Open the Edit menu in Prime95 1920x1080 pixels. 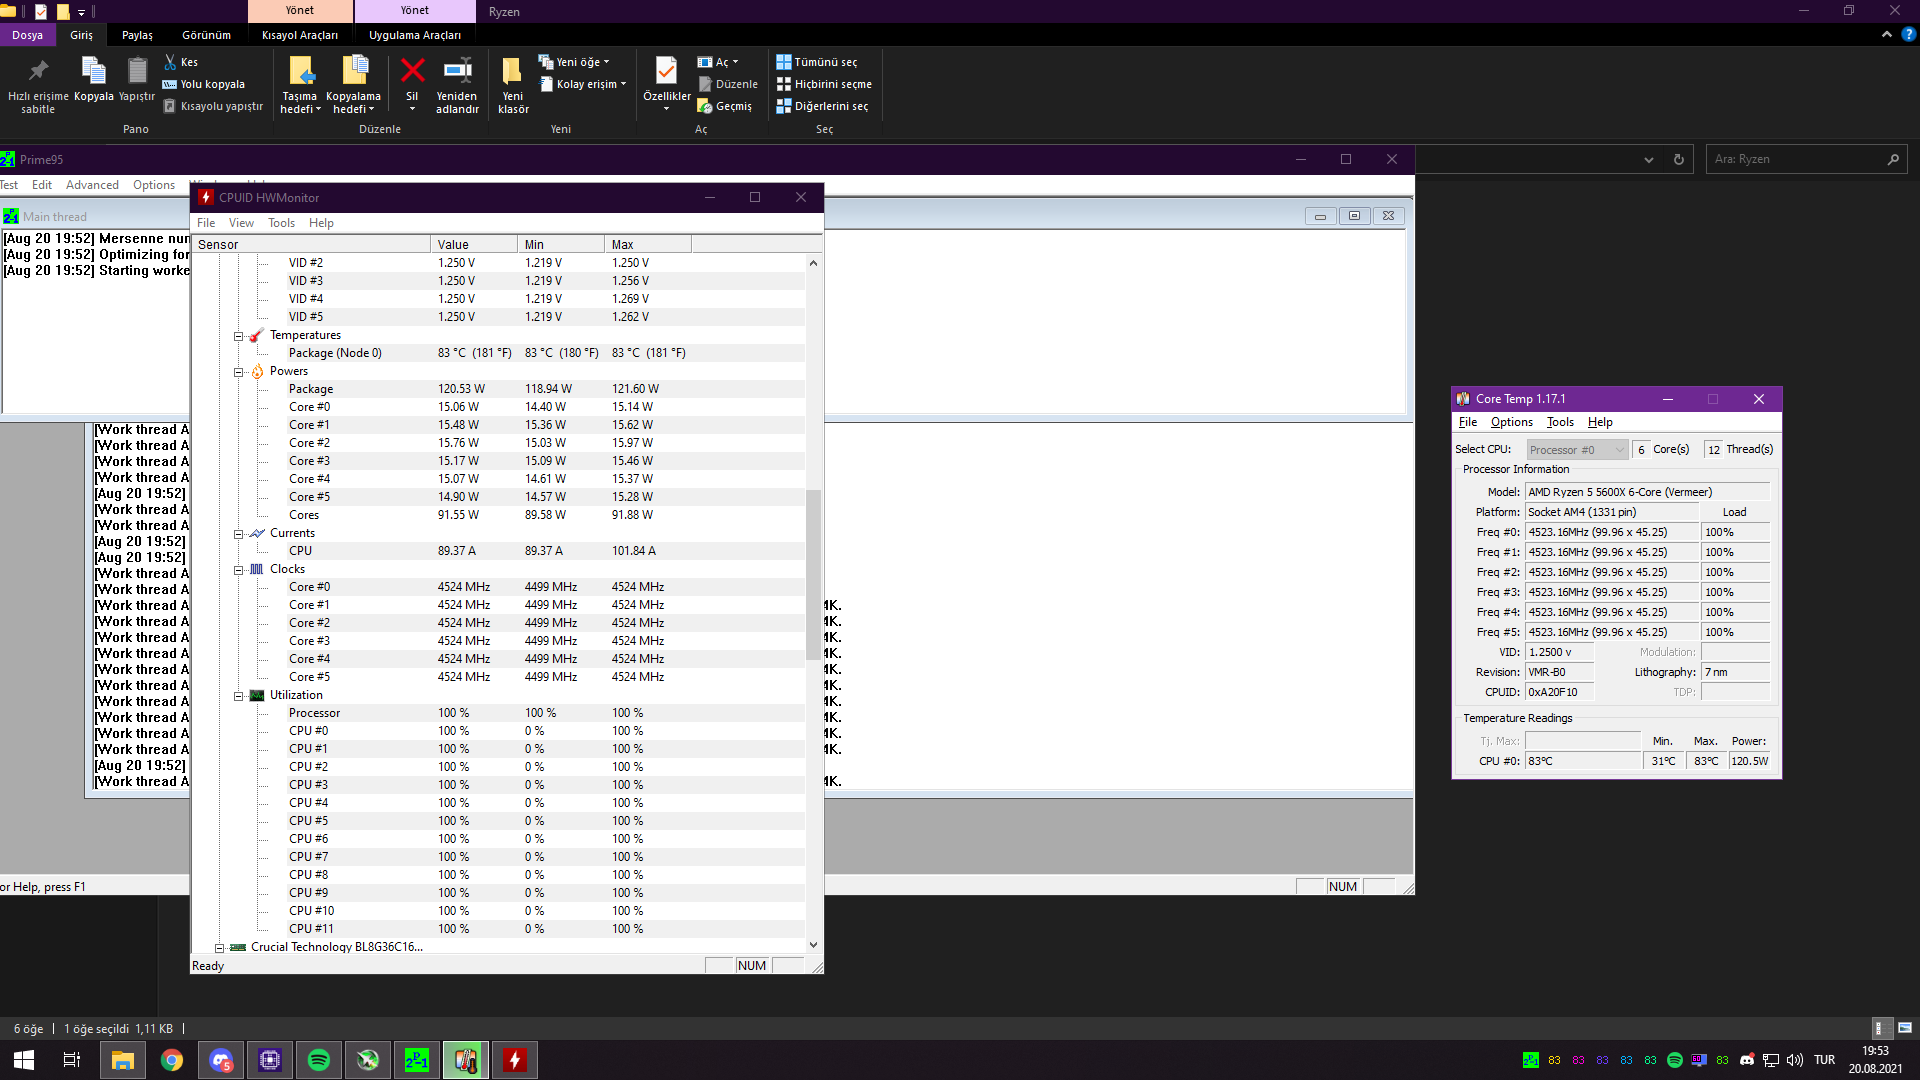pyautogui.click(x=42, y=185)
